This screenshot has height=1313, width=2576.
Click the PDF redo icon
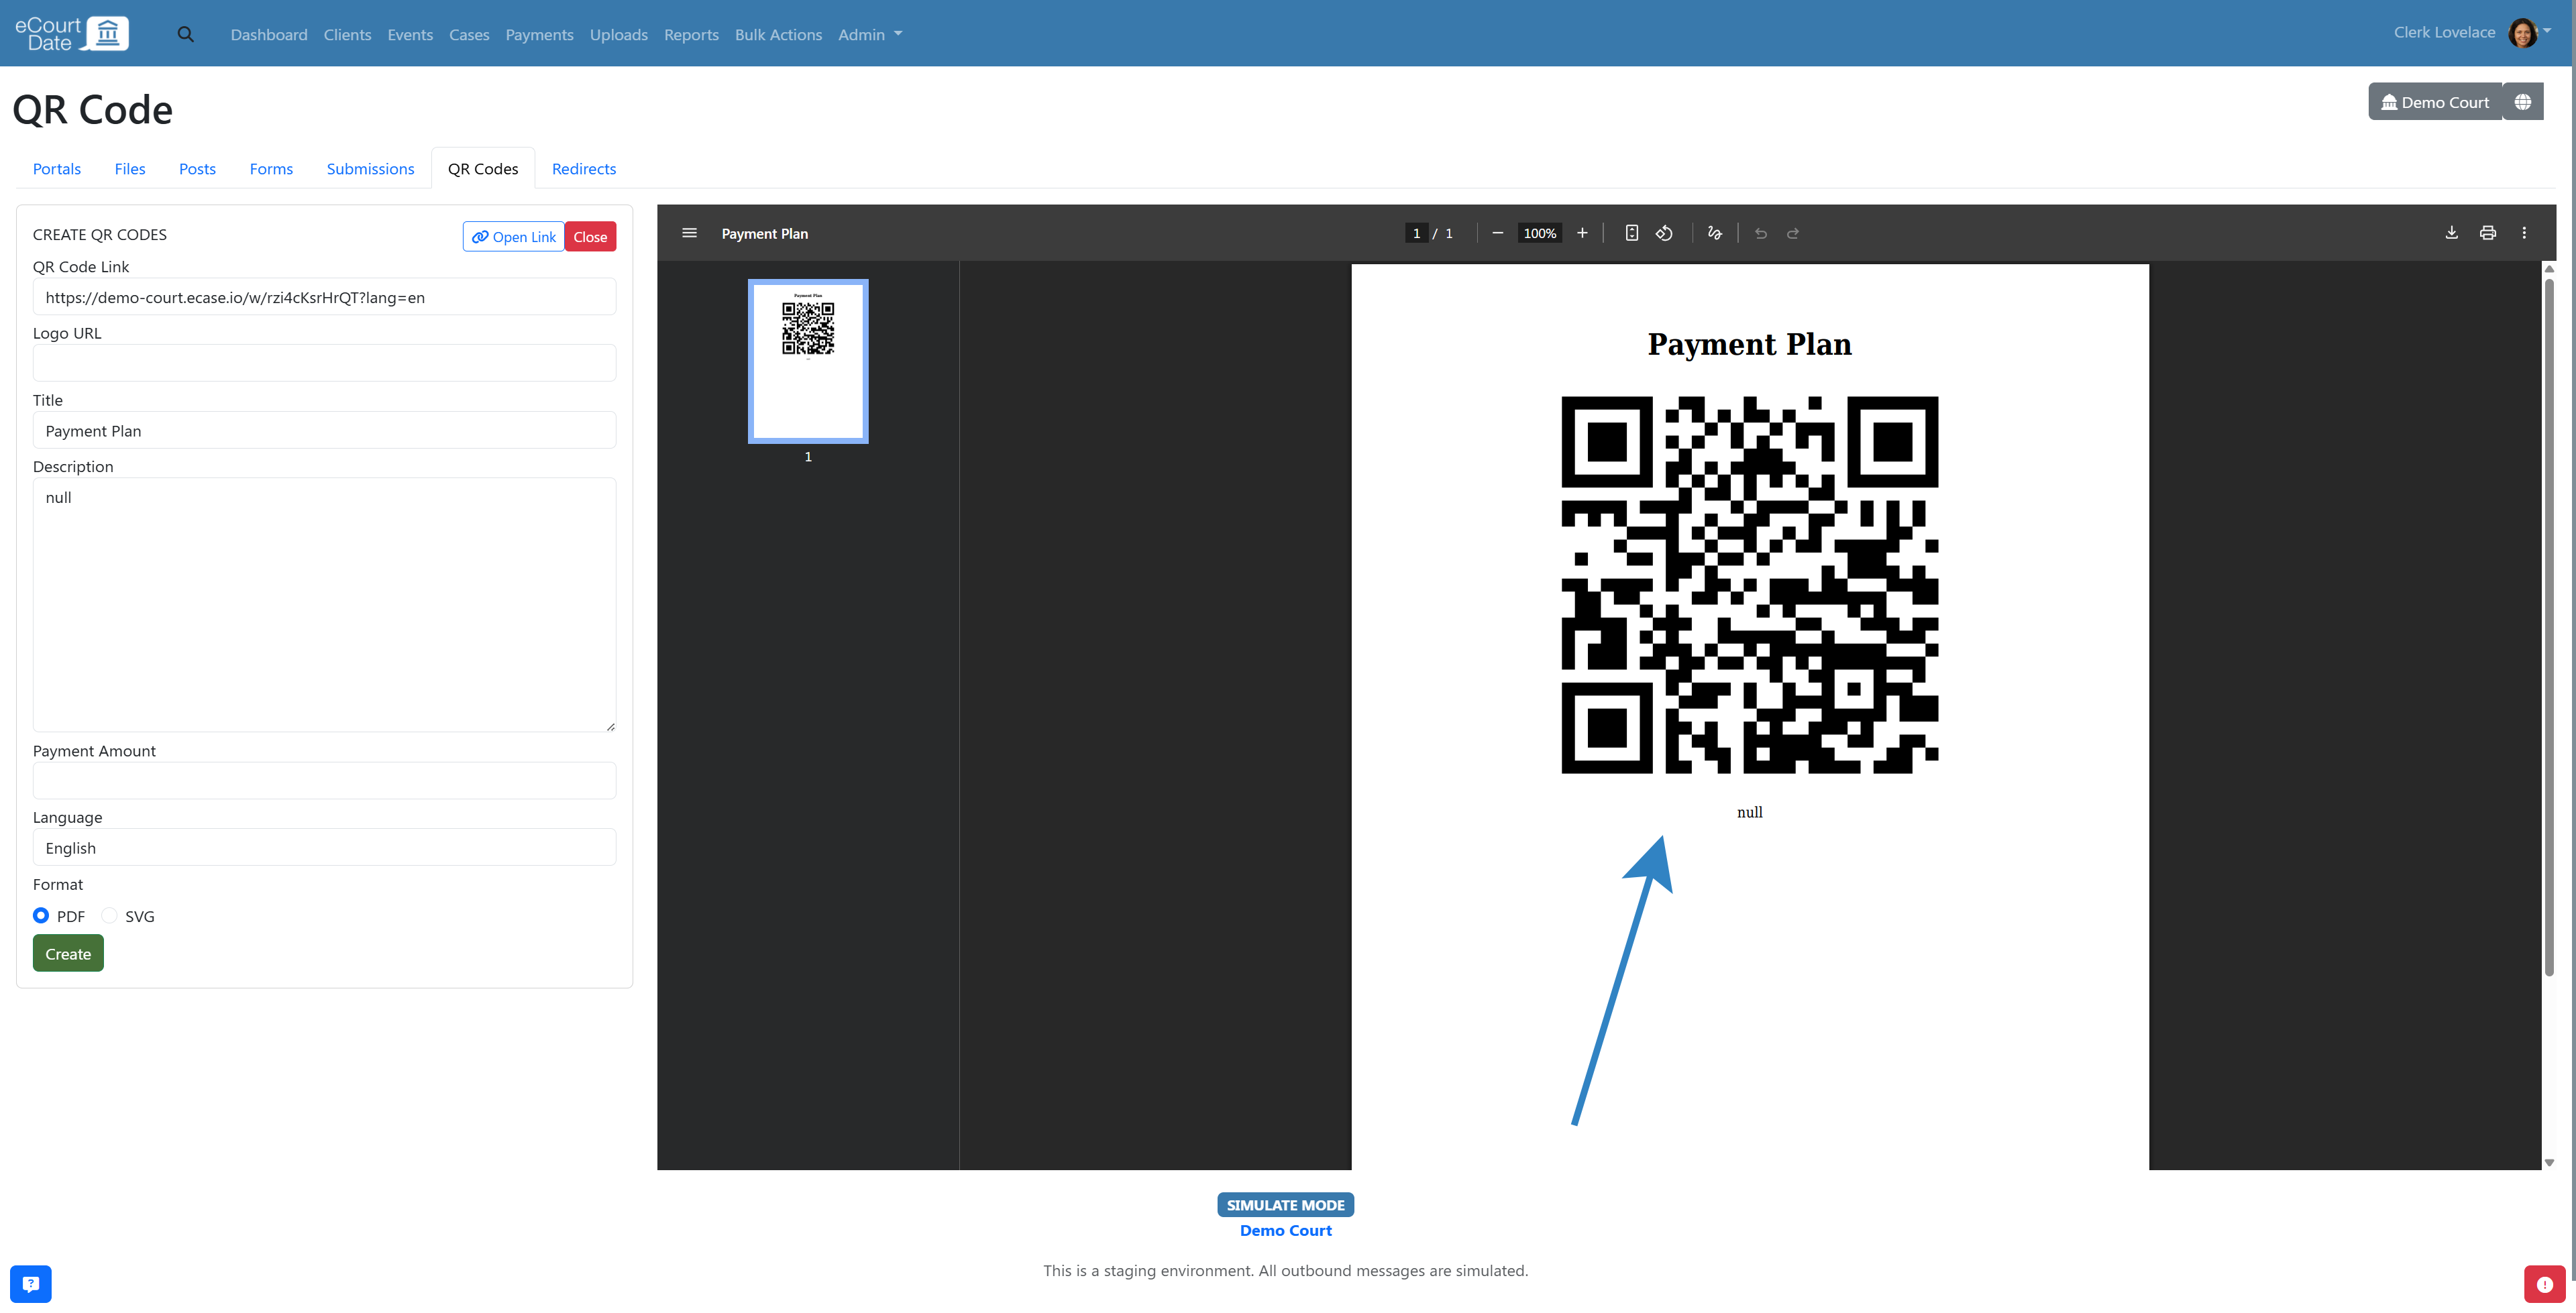pos(1793,233)
